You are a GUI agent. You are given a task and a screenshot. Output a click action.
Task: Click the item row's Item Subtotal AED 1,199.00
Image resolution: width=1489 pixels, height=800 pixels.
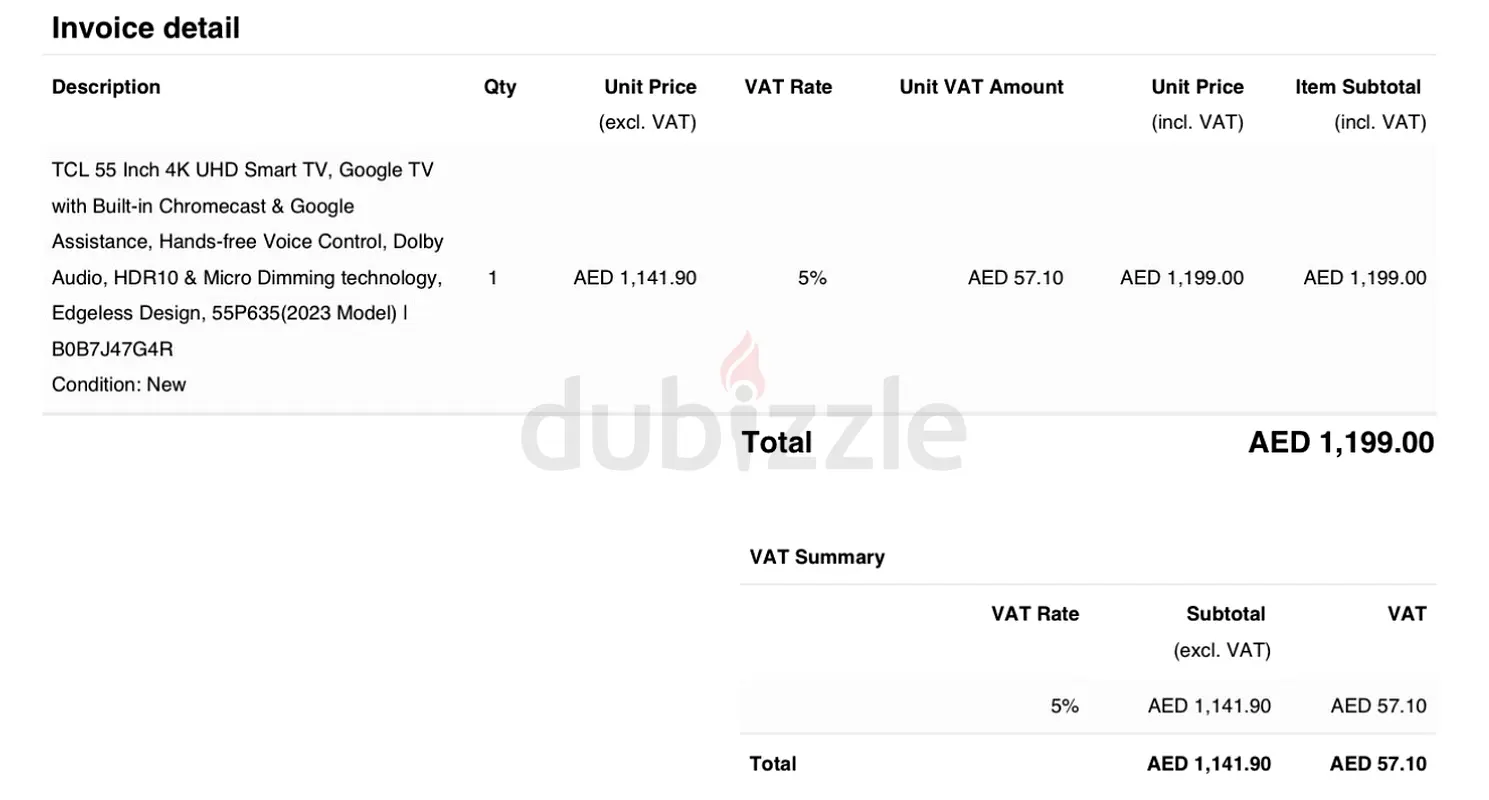pyautogui.click(x=1364, y=278)
